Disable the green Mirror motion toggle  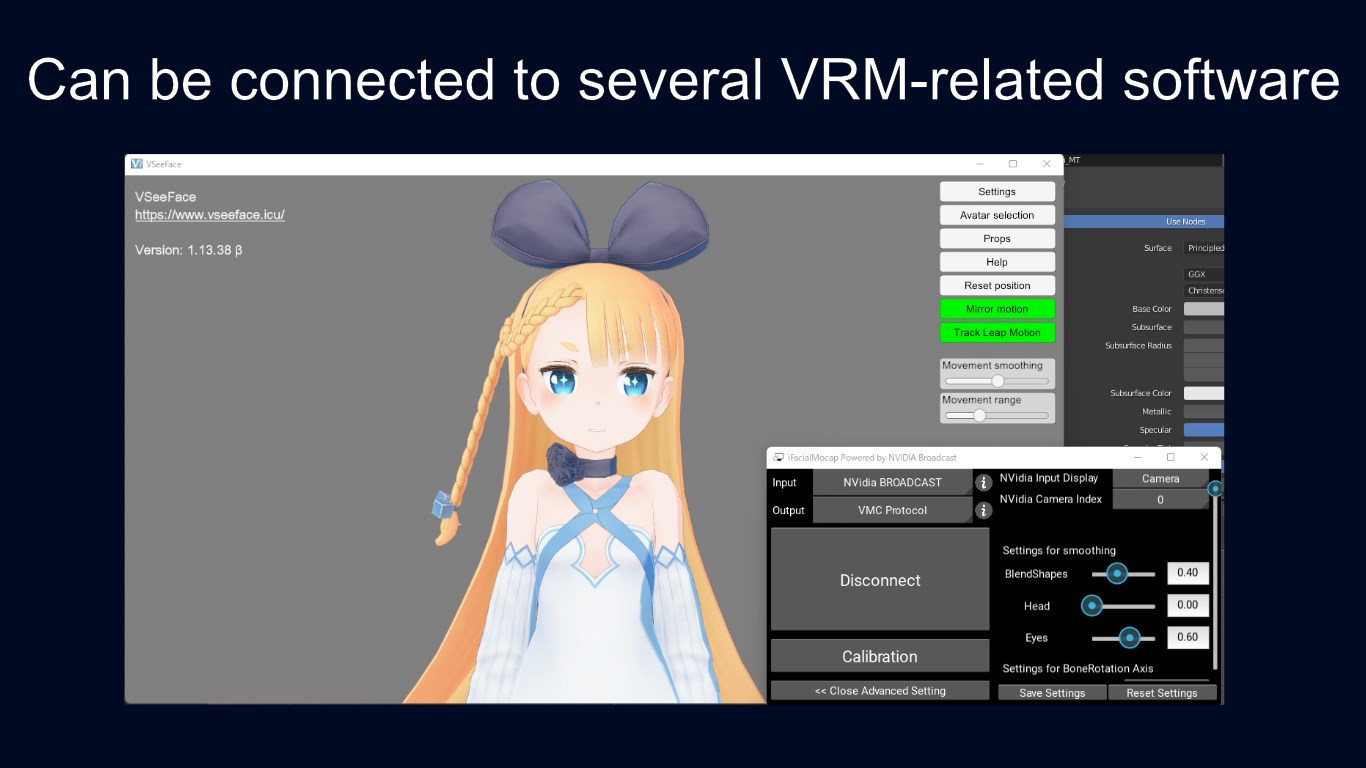[997, 308]
